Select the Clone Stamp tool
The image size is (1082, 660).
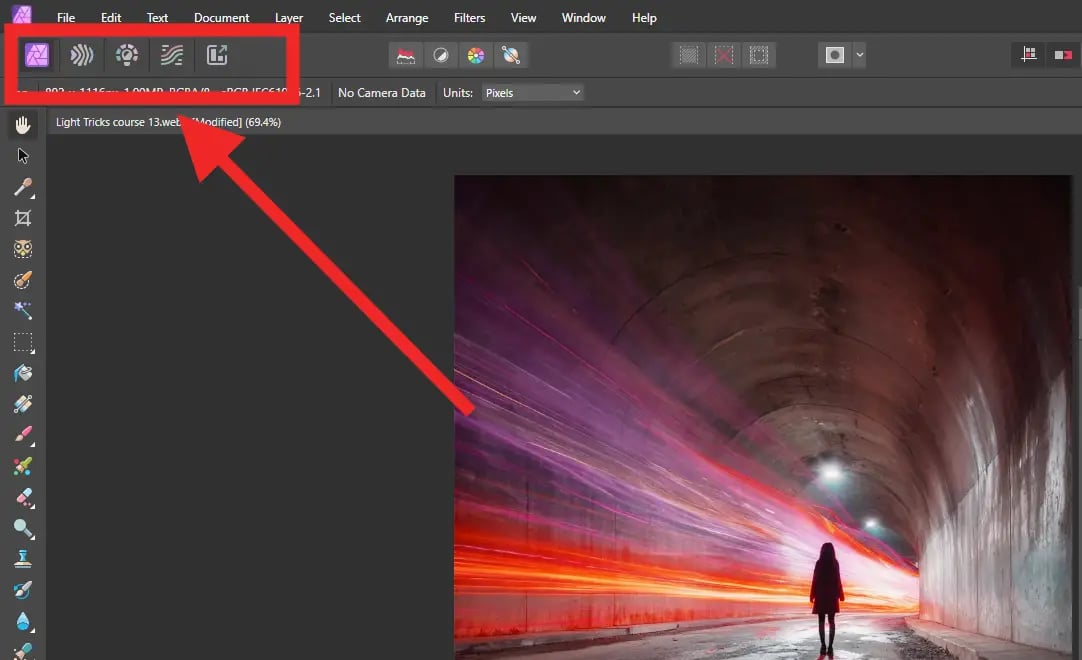[23, 559]
